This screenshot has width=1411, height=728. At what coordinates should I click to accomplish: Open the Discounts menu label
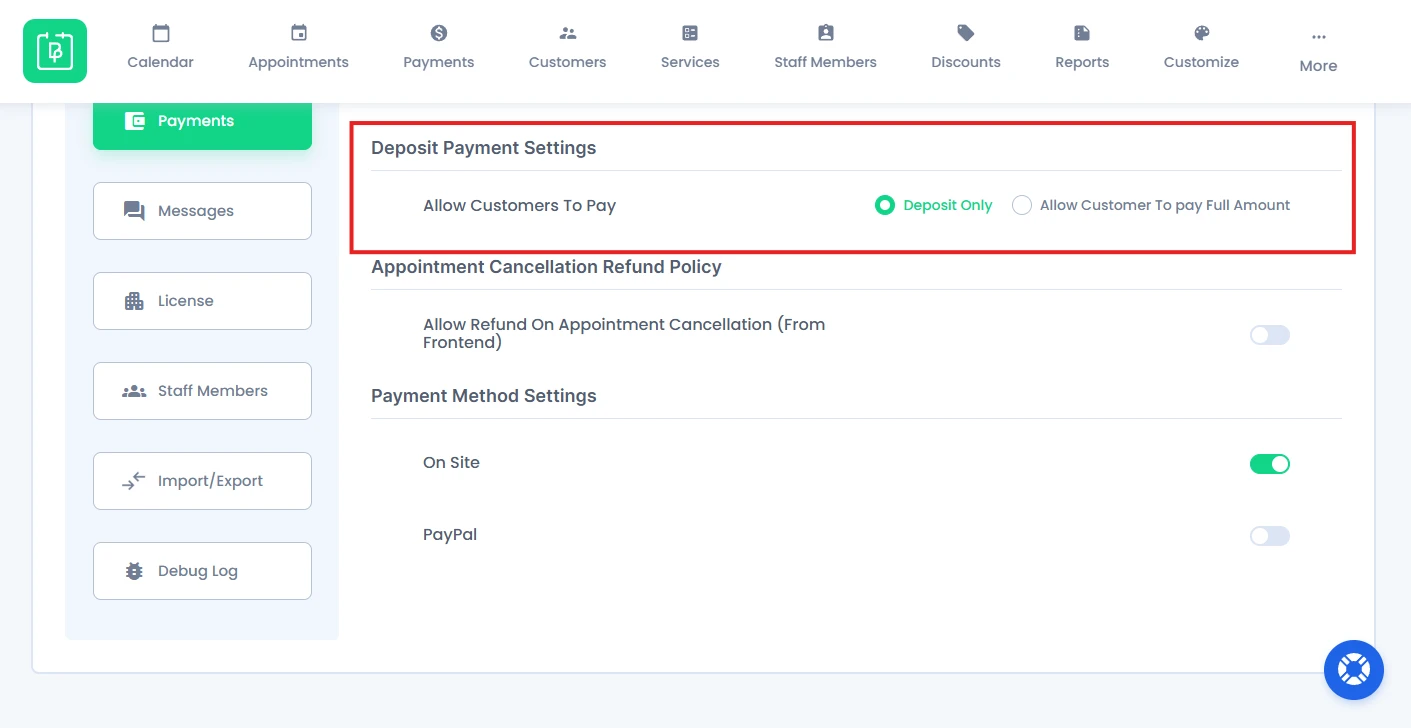966,62
